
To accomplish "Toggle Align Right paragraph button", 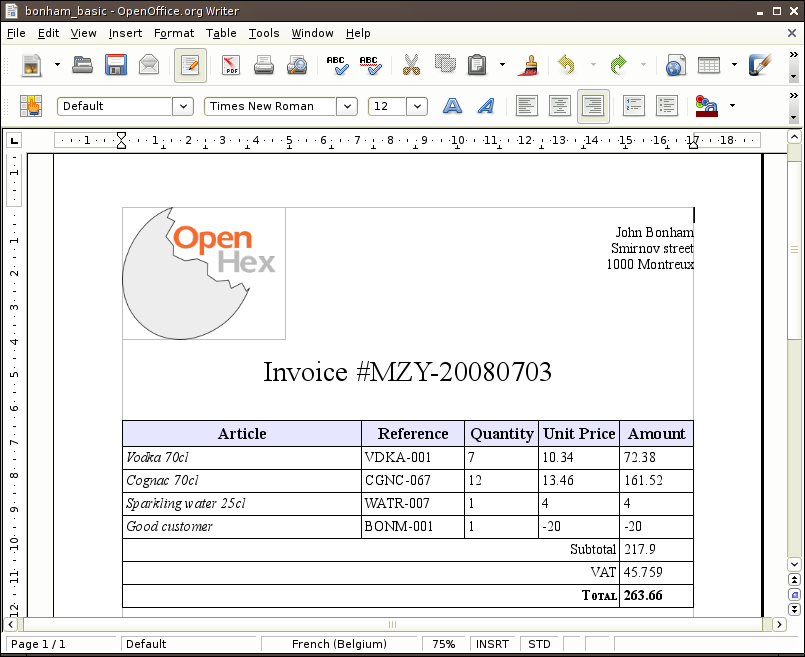I will [x=593, y=106].
